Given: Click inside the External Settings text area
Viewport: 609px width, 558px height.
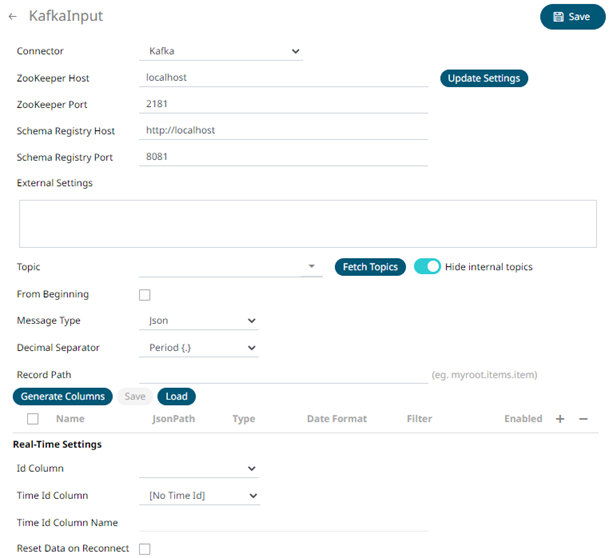Looking at the screenshot, I should (308, 222).
